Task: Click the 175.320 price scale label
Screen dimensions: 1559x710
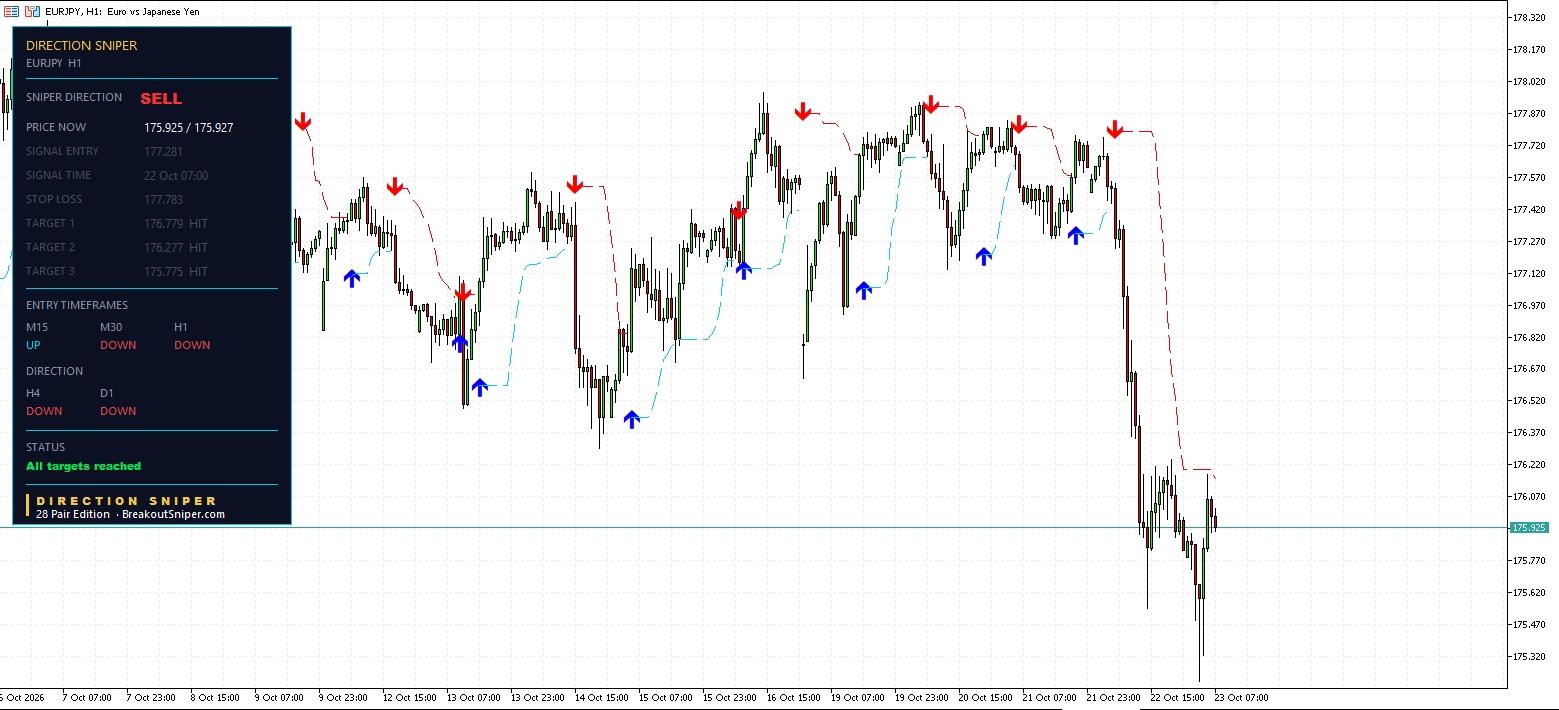Action: point(1531,657)
